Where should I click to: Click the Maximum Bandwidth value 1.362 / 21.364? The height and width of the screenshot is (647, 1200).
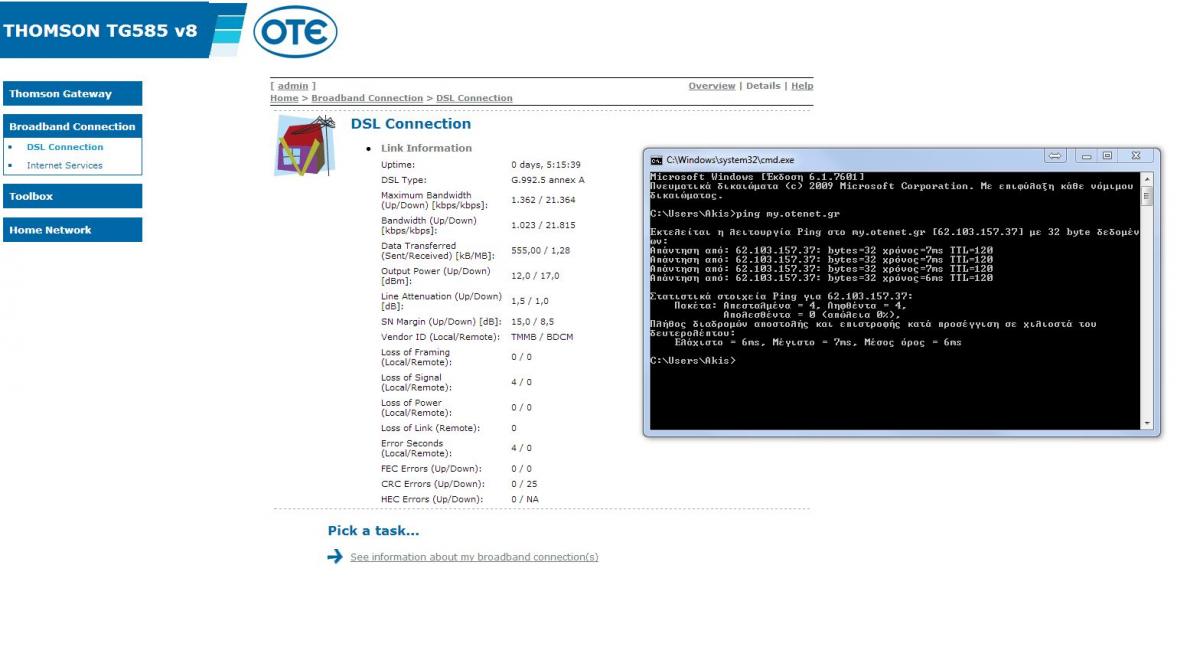(x=543, y=200)
